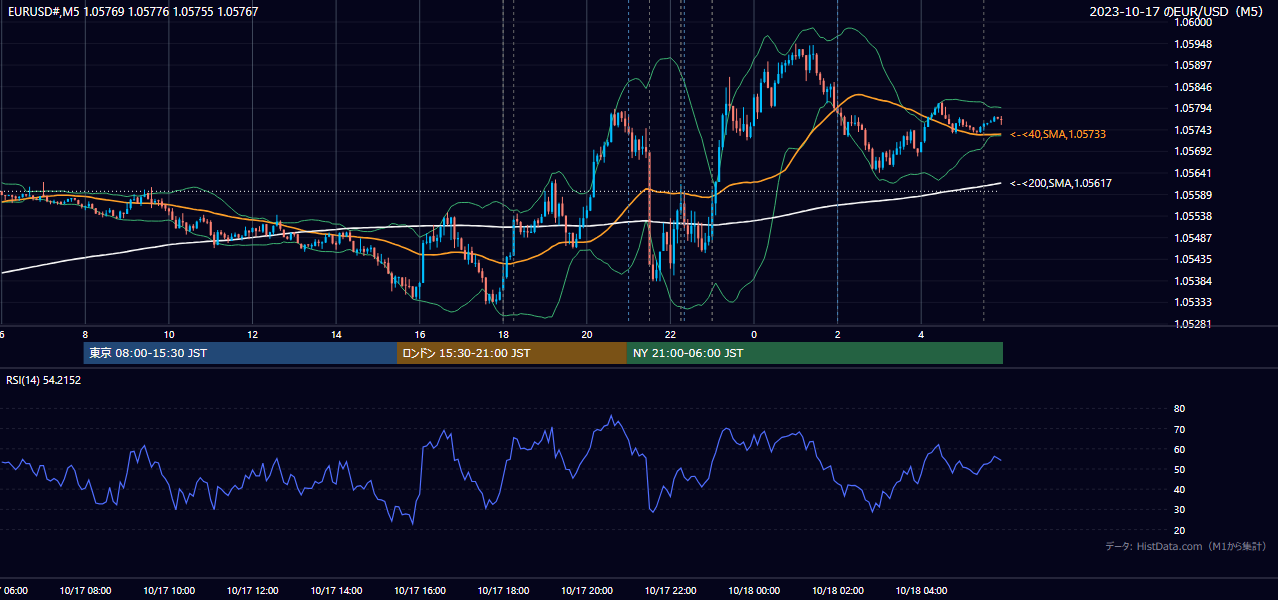This screenshot has height=600, width=1278.
Task: Click price axis value 1.05281
Action: [1192, 324]
